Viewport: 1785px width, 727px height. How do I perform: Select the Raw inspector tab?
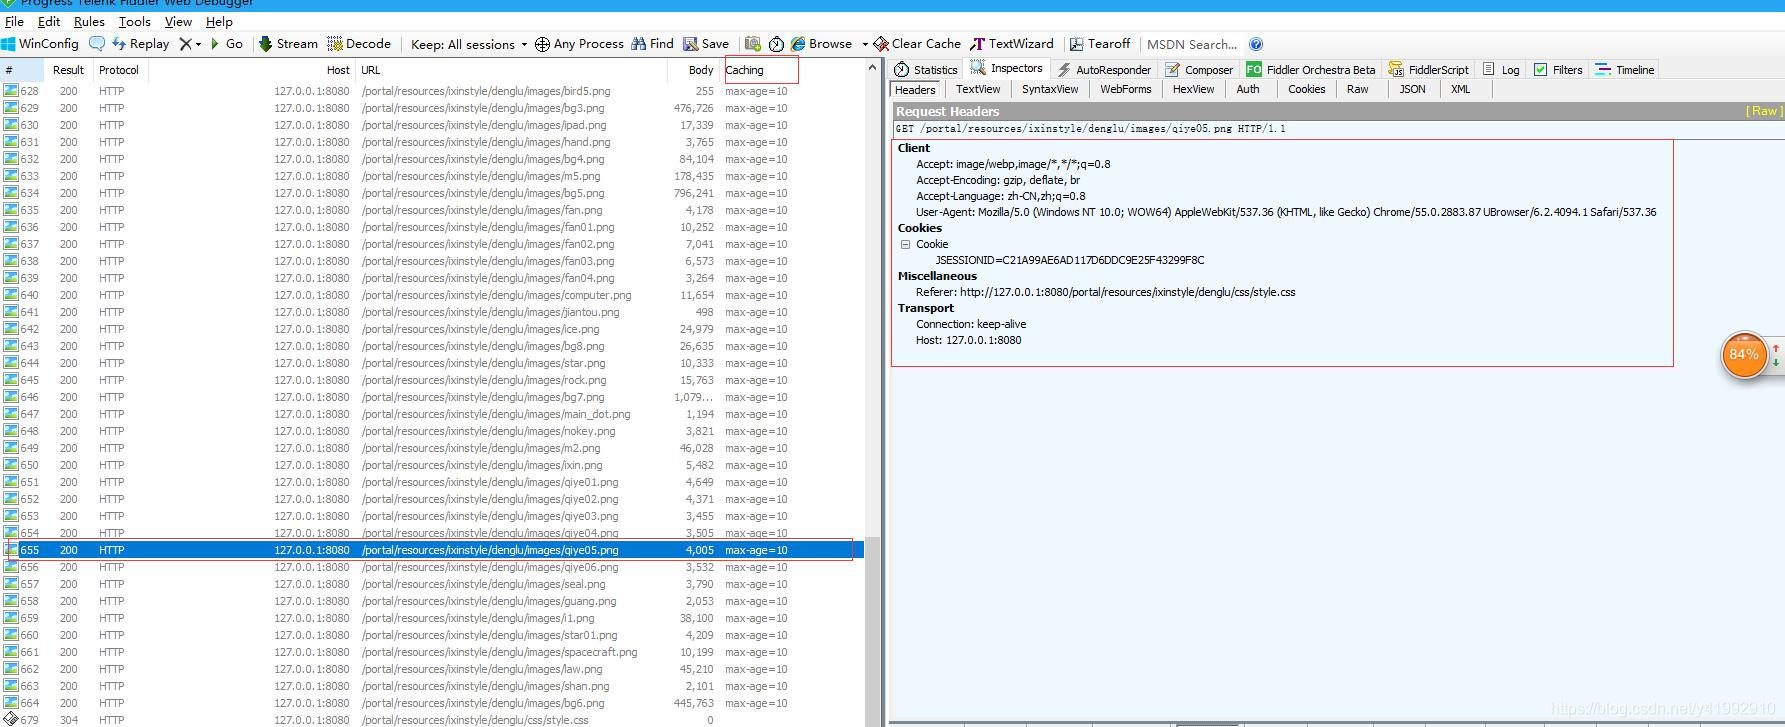coord(1357,89)
